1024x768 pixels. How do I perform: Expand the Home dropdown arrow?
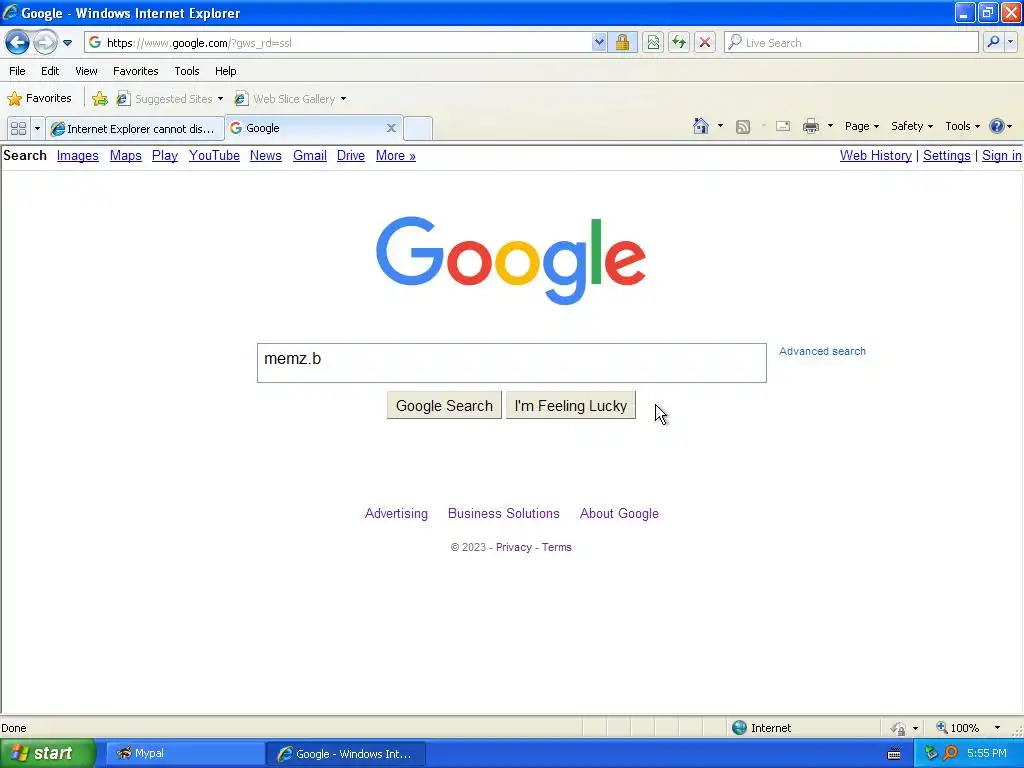click(720, 126)
